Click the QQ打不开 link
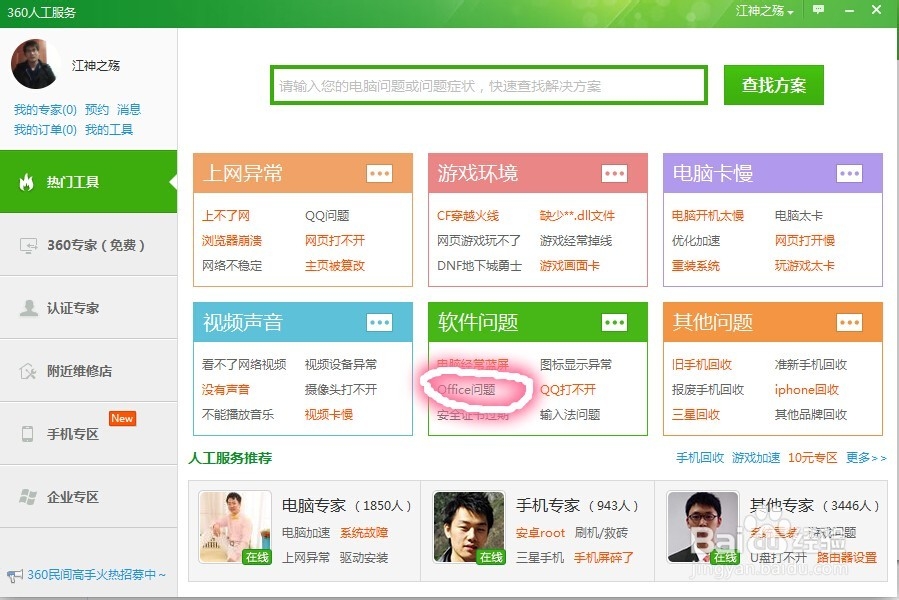This screenshot has width=899, height=600. pos(568,389)
